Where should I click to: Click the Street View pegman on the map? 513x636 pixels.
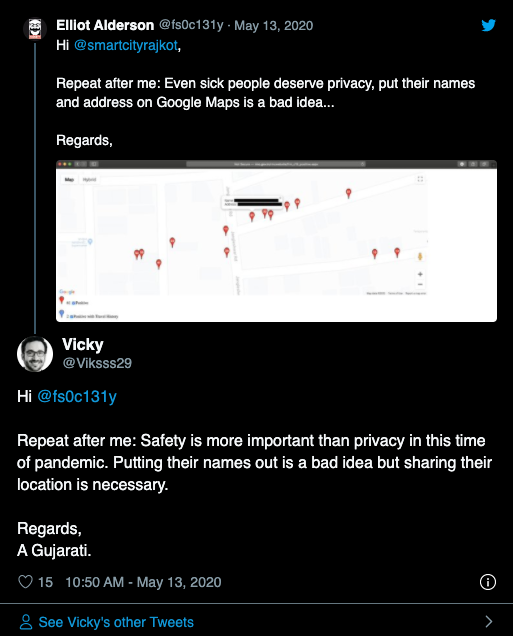point(420,256)
